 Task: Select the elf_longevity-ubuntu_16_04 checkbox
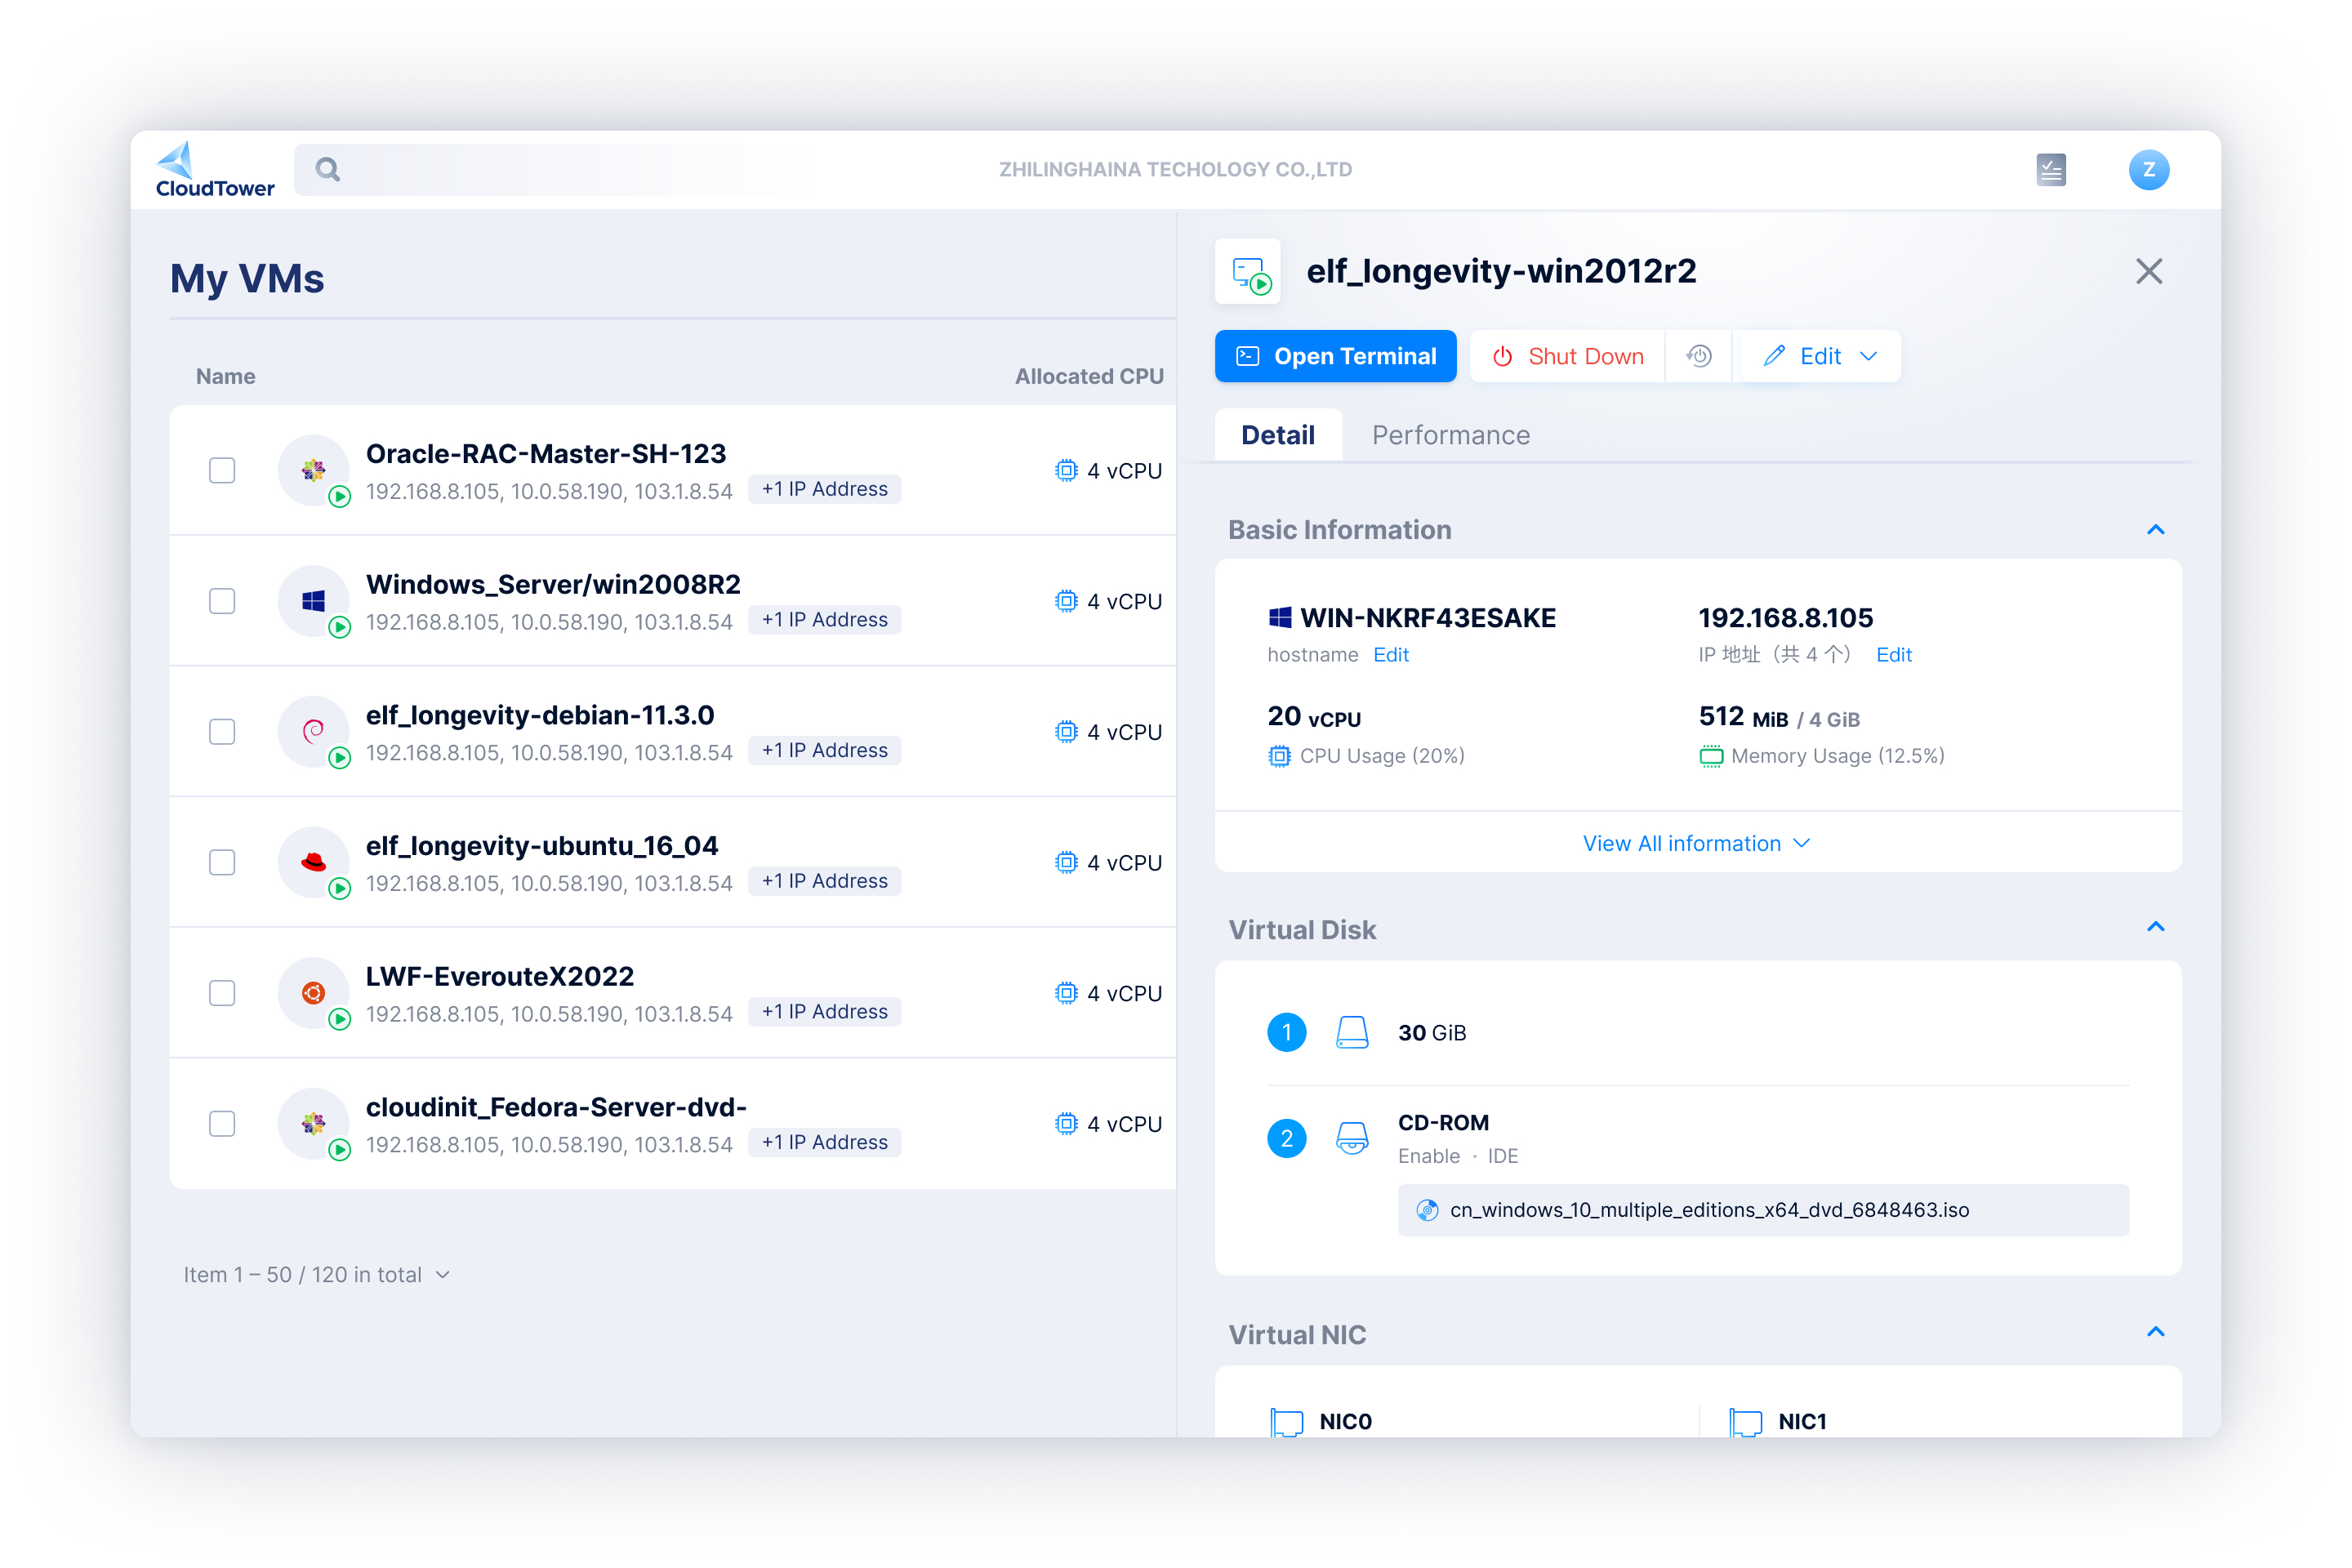[222, 862]
